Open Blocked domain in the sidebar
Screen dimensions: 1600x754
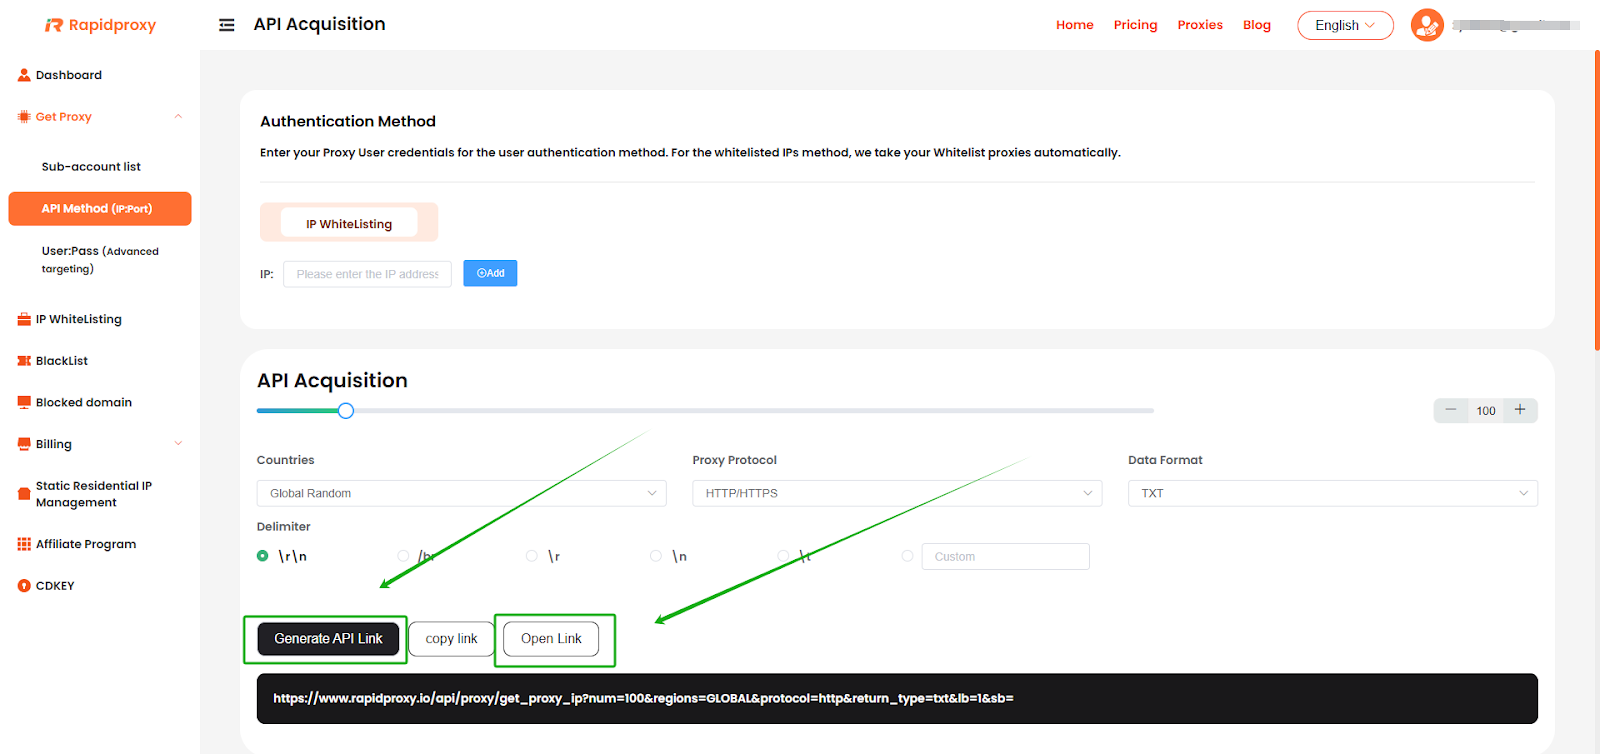click(84, 403)
